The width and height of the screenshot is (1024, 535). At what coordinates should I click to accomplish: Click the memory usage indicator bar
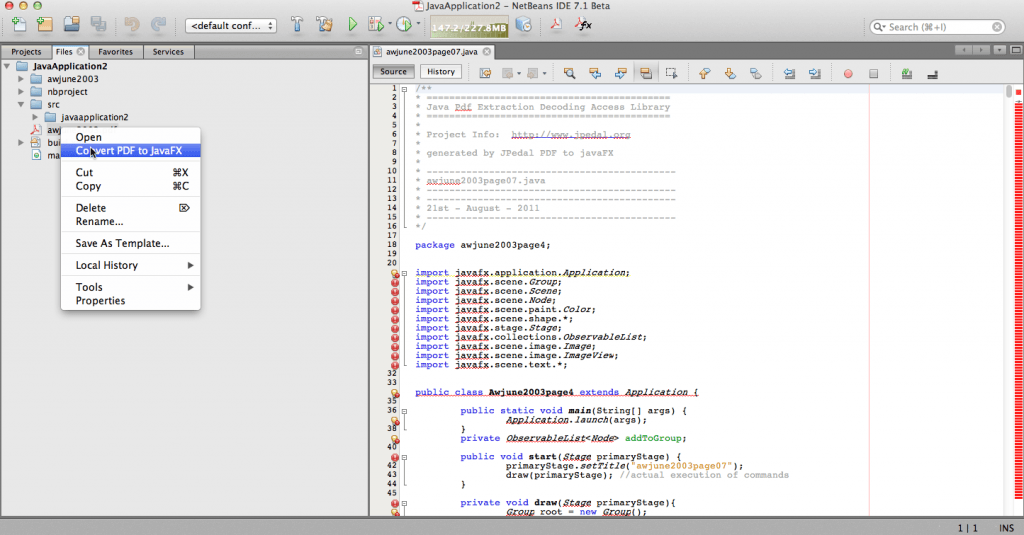click(468, 25)
